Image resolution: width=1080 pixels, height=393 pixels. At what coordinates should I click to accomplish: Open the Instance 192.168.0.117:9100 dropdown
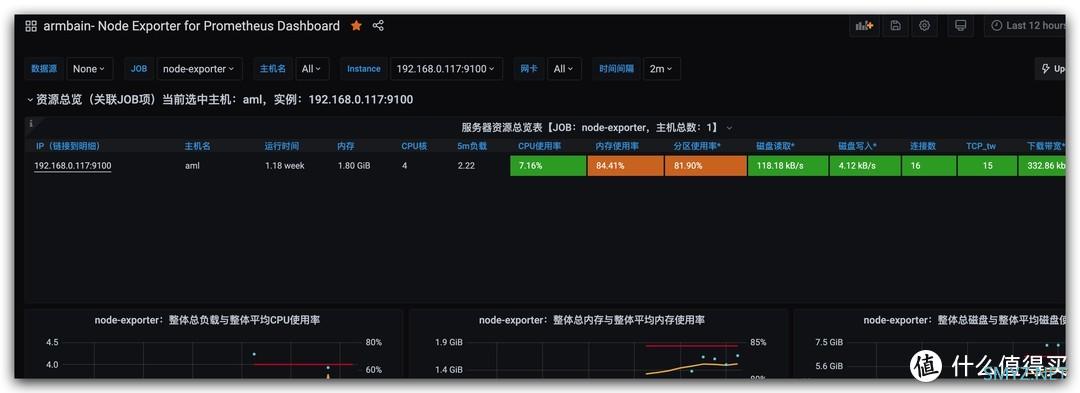pyautogui.click(x=446, y=69)
